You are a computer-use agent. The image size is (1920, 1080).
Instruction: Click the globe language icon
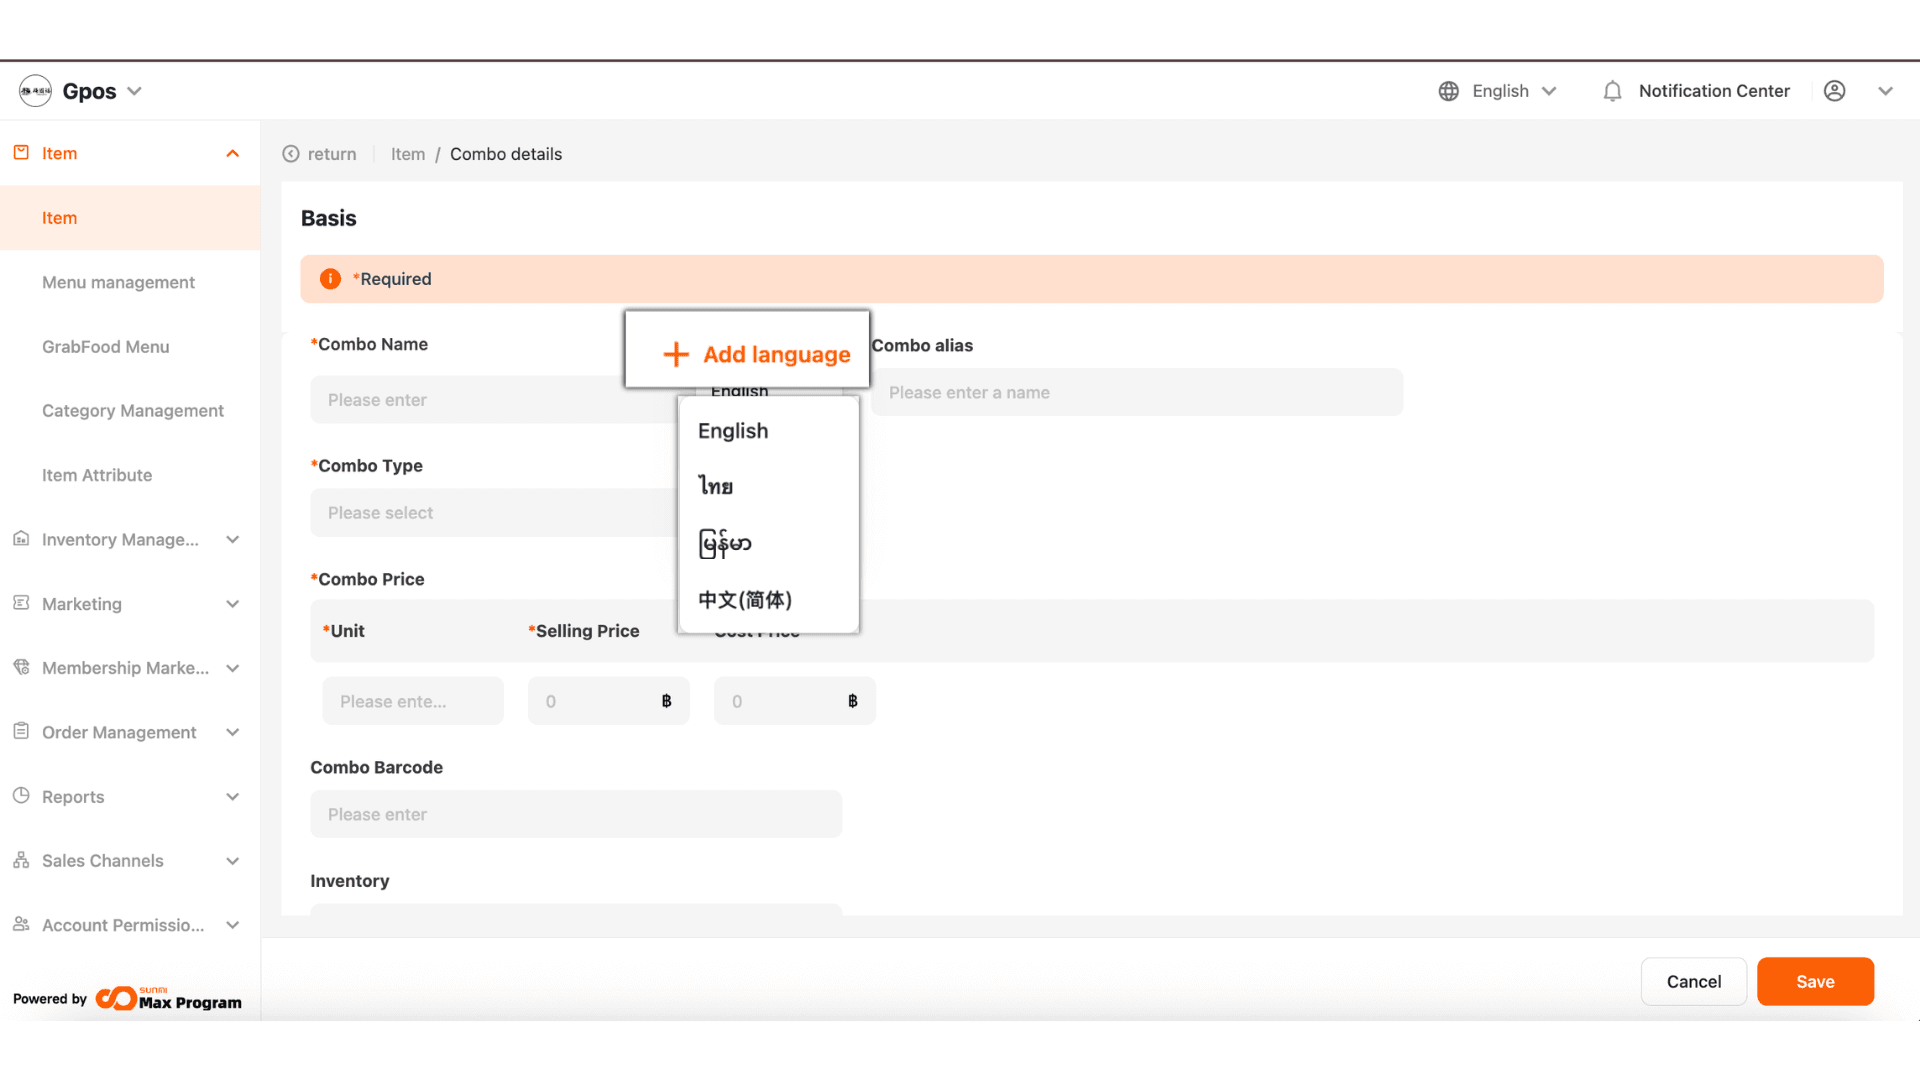click(x=1448, y=91)
